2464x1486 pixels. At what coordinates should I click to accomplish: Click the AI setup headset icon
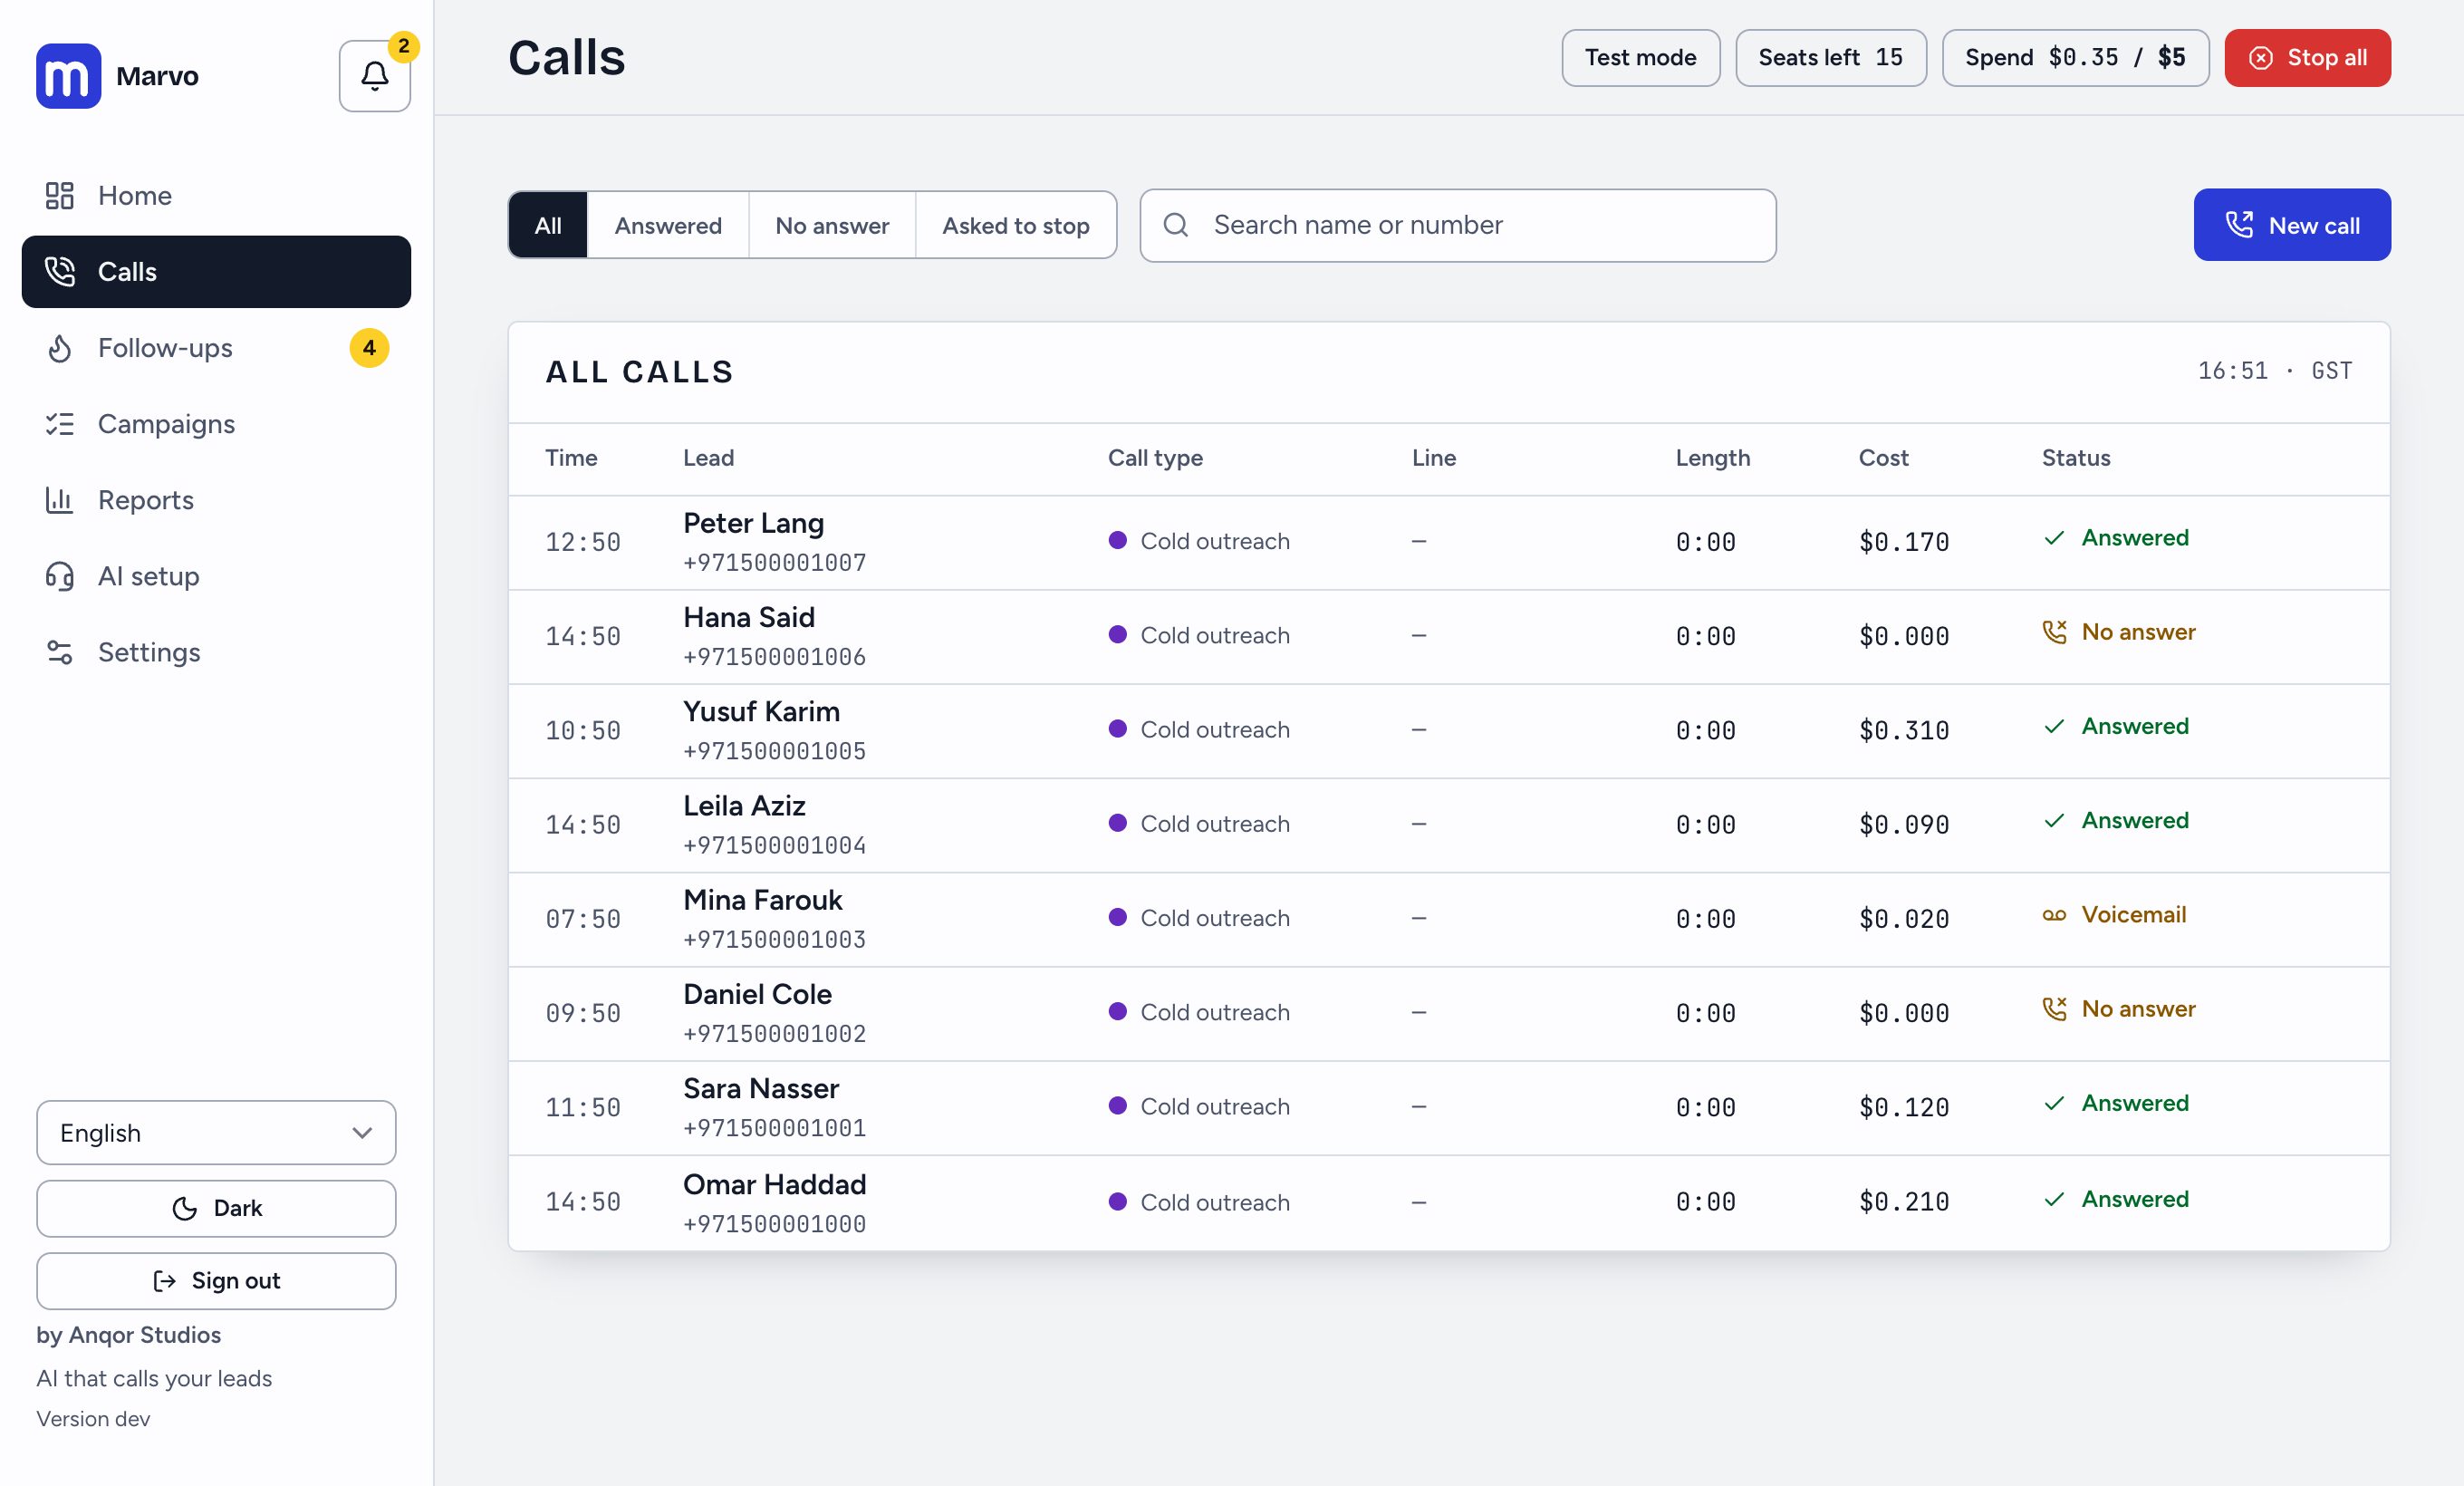60,576
